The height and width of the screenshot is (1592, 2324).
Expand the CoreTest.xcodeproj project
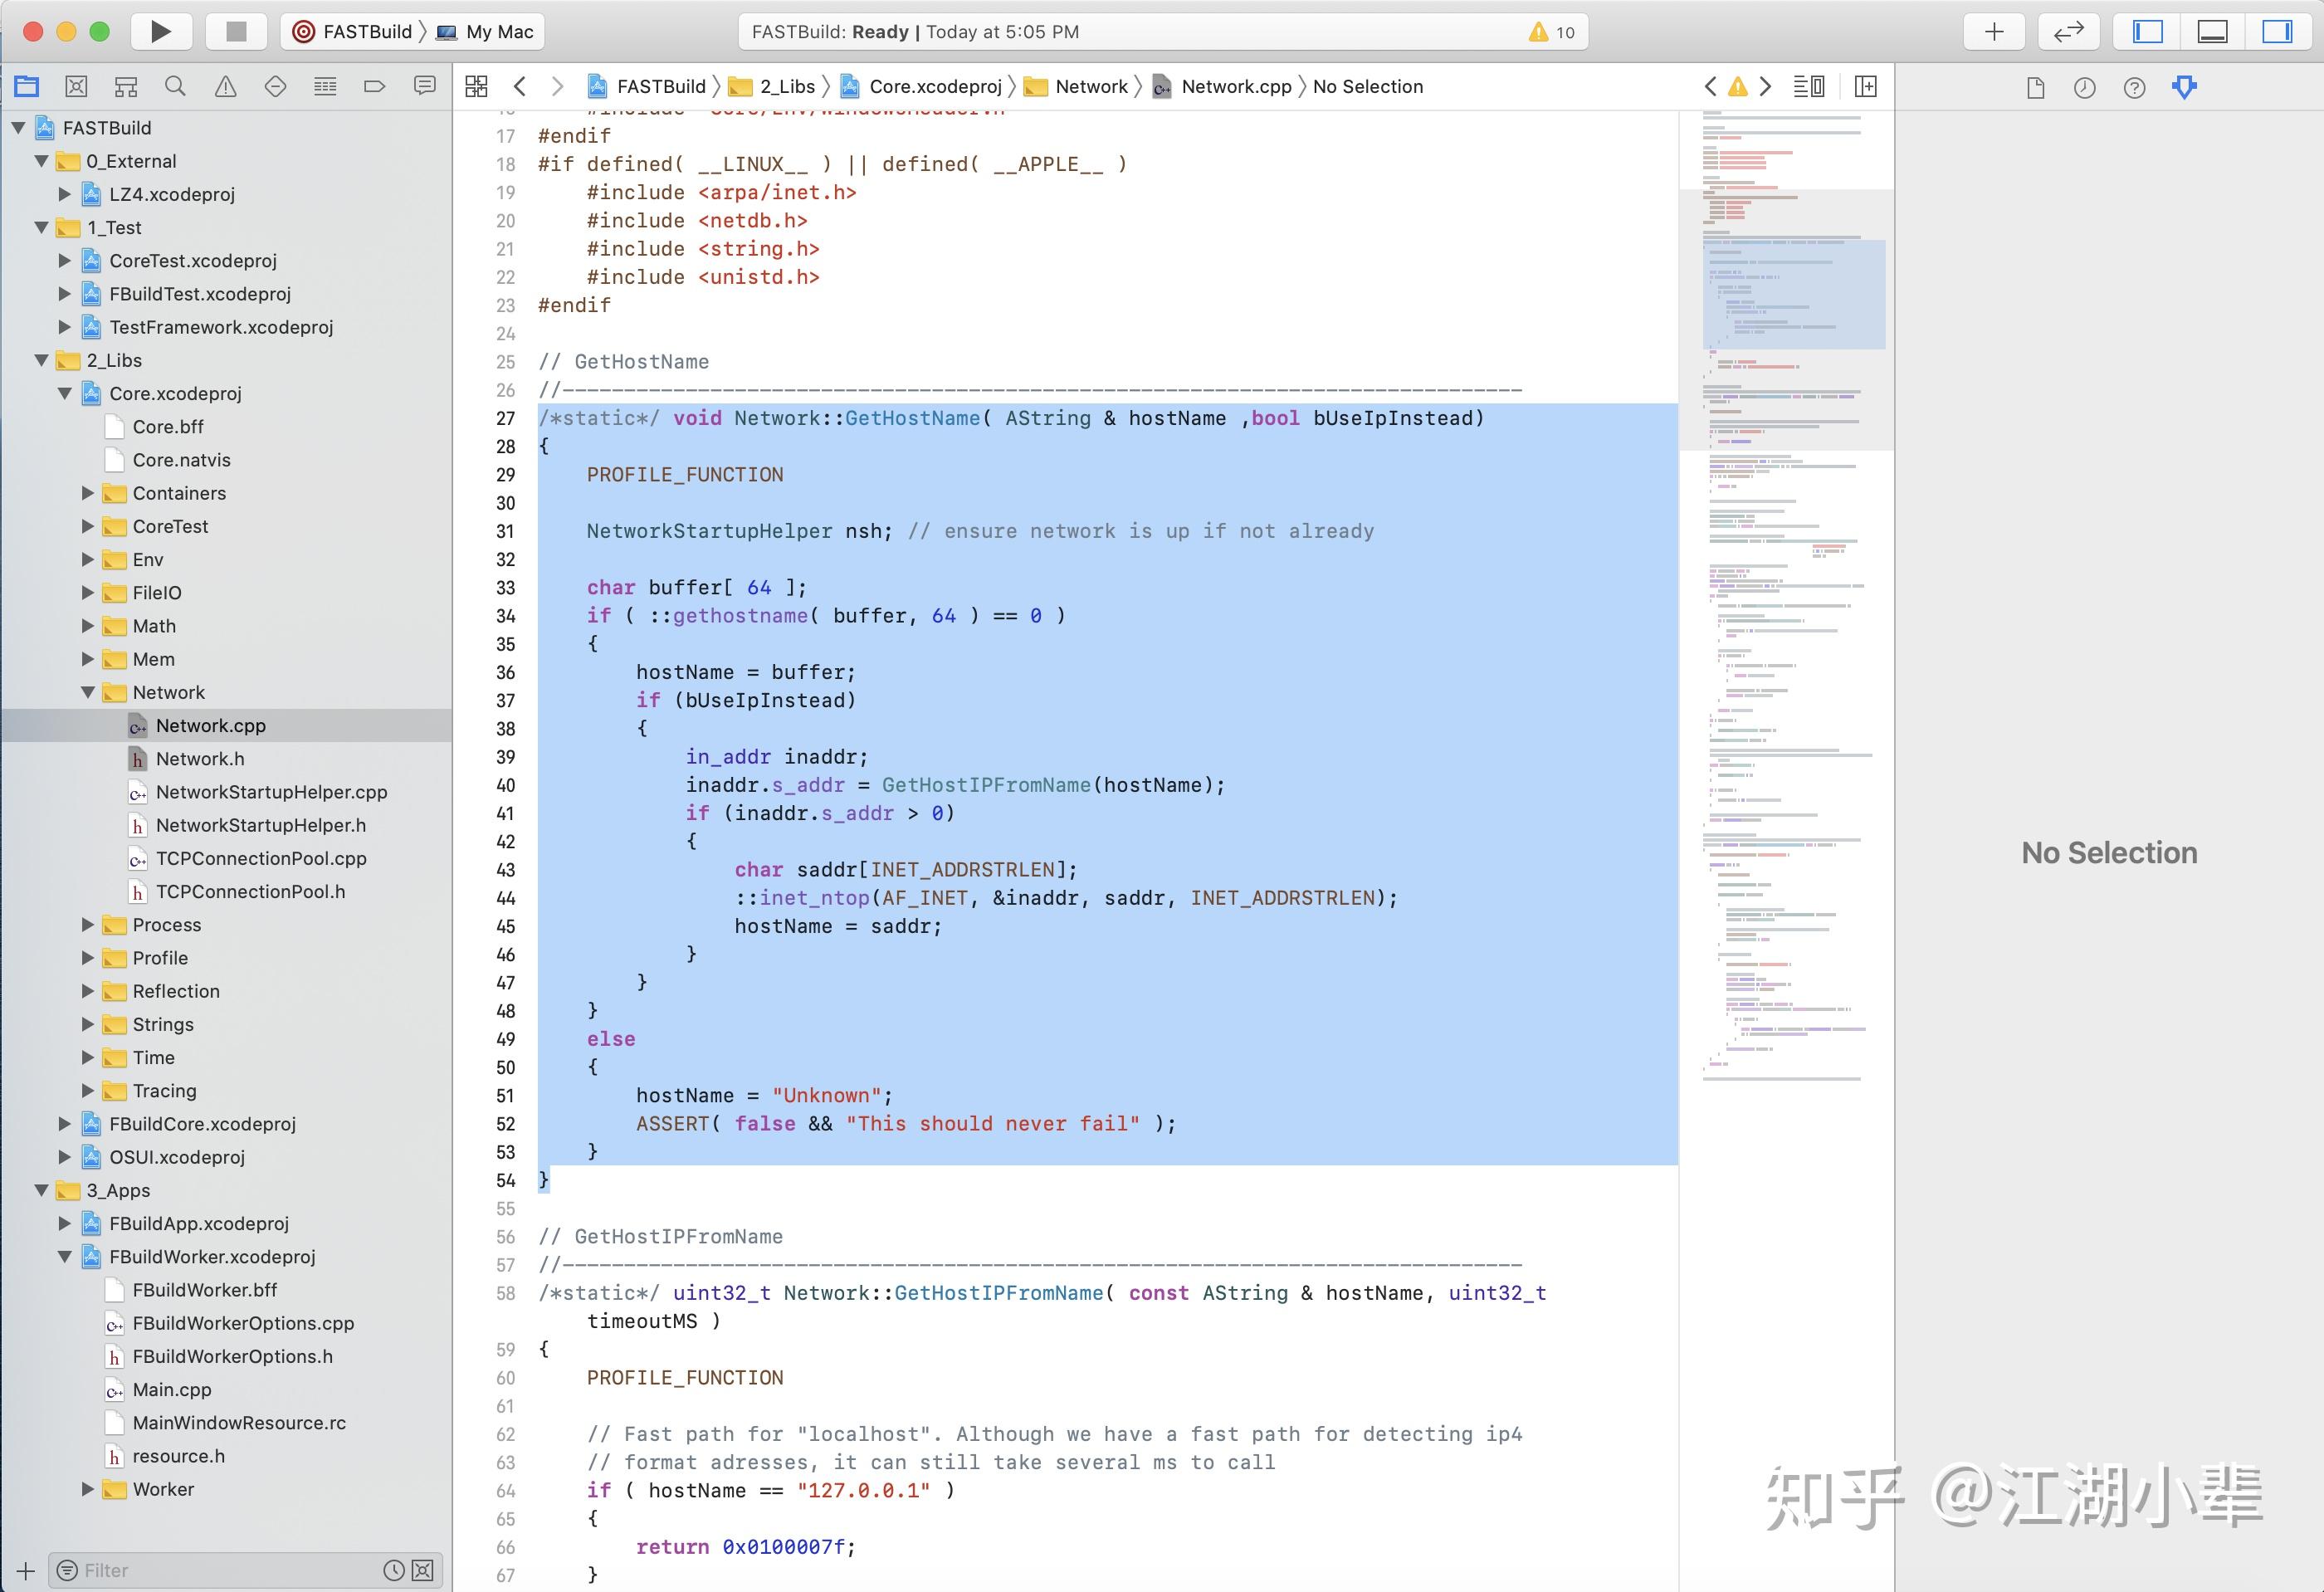pyautogui.click(x=63, y=261)
